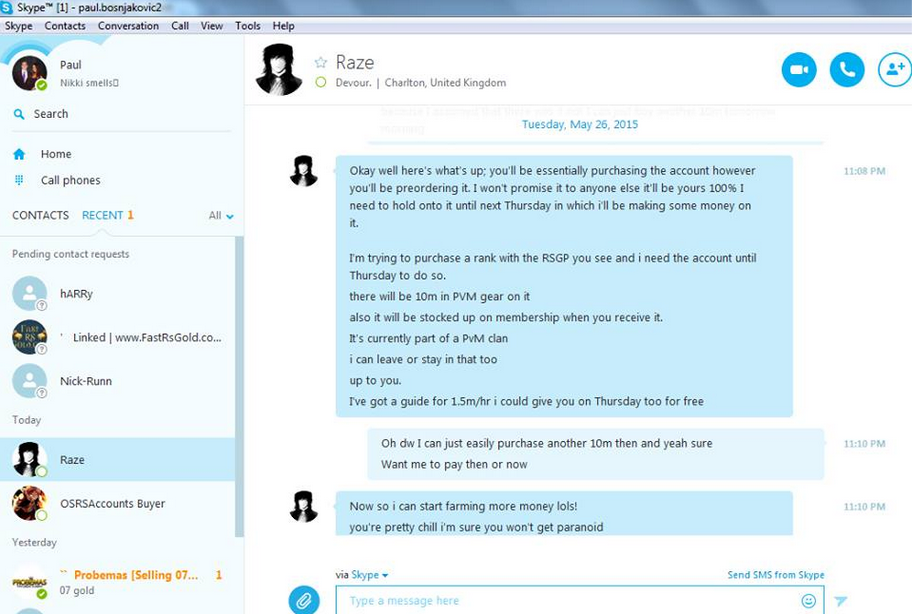Open the Home icon in sidebar
The width and height of the screenshot is (912, 614).
pyautogui.click(x=19, y=154)
